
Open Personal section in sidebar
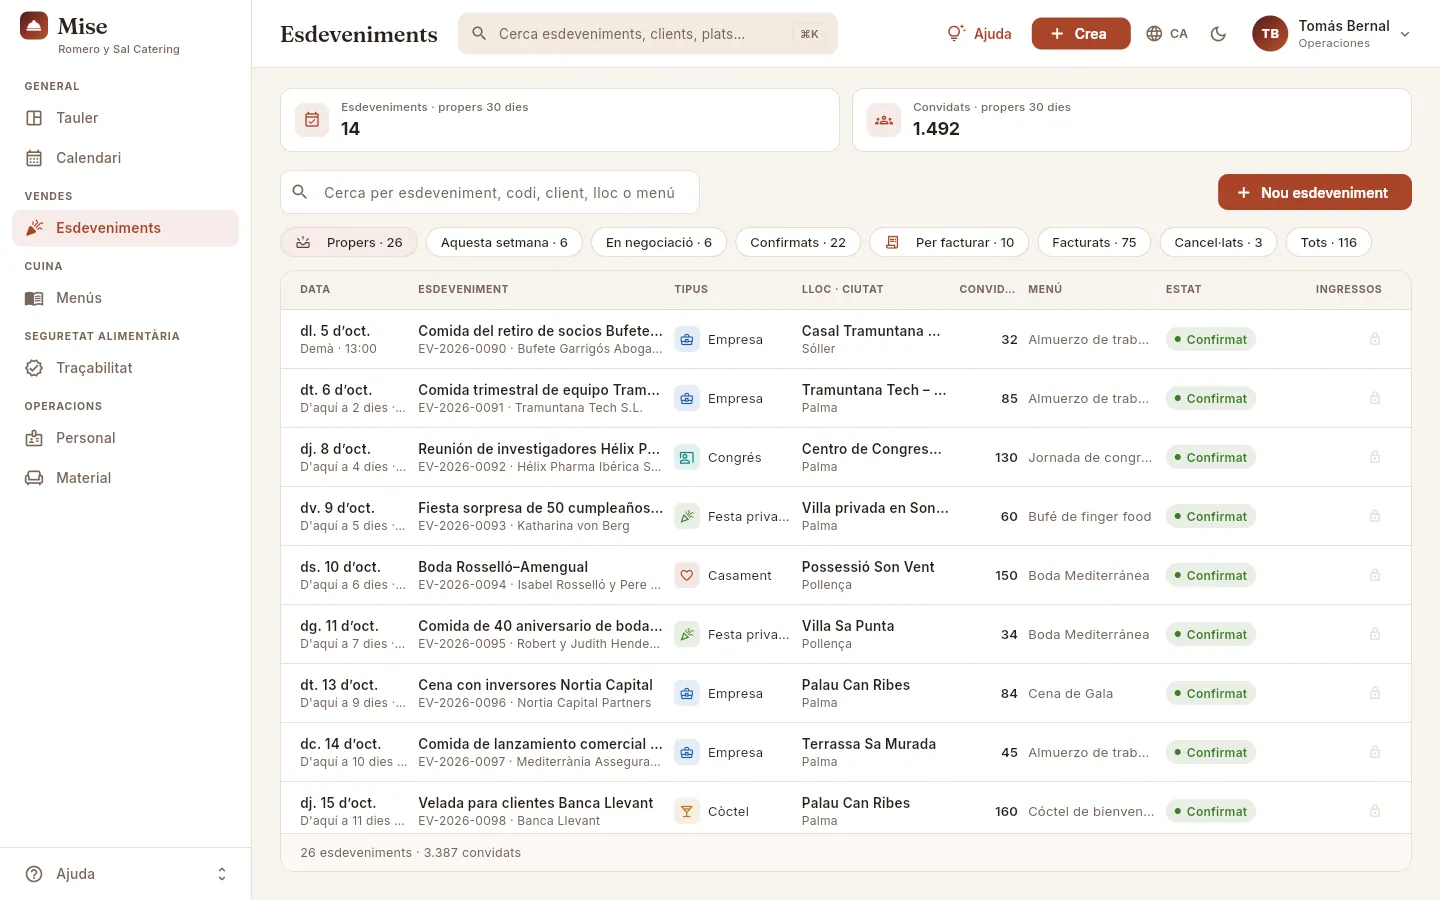click(x=125, y=438)
